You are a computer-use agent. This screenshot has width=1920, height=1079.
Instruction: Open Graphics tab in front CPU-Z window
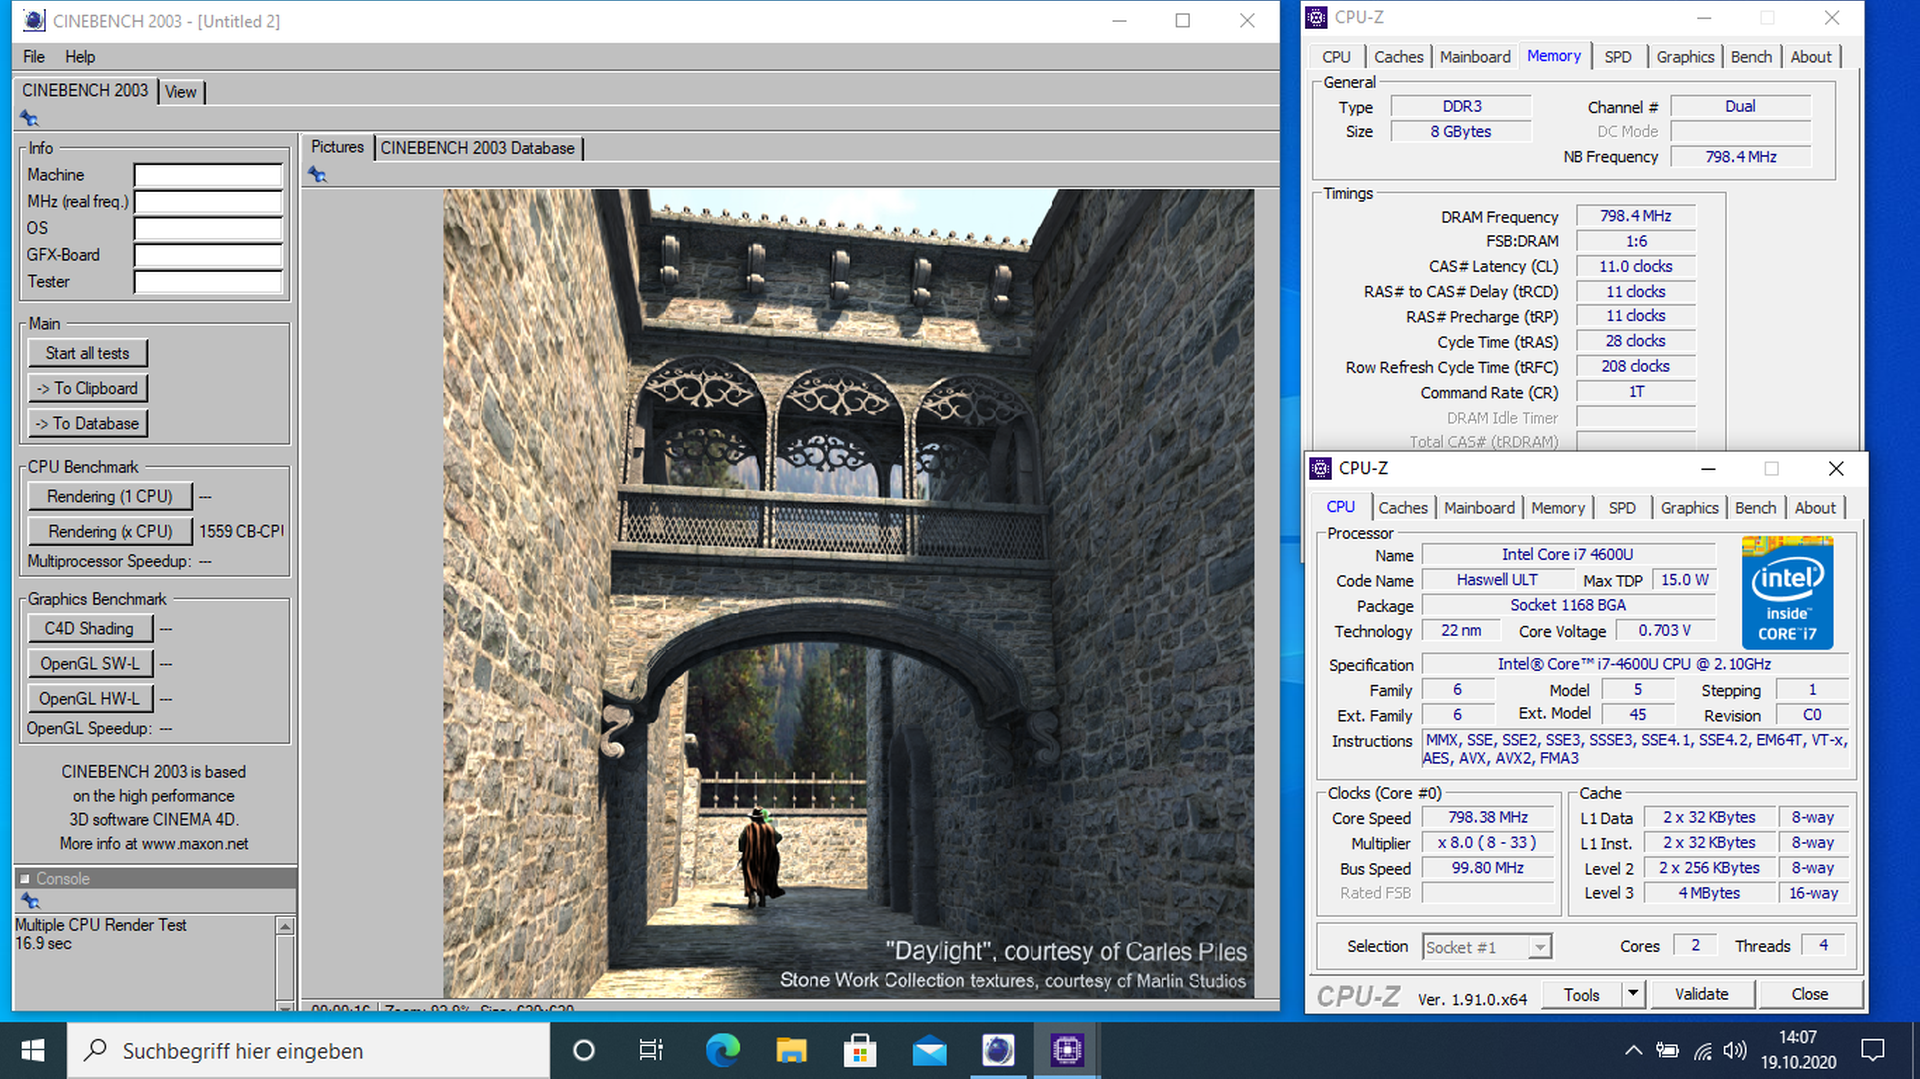pyautogui.click(x=1689, y=508)
